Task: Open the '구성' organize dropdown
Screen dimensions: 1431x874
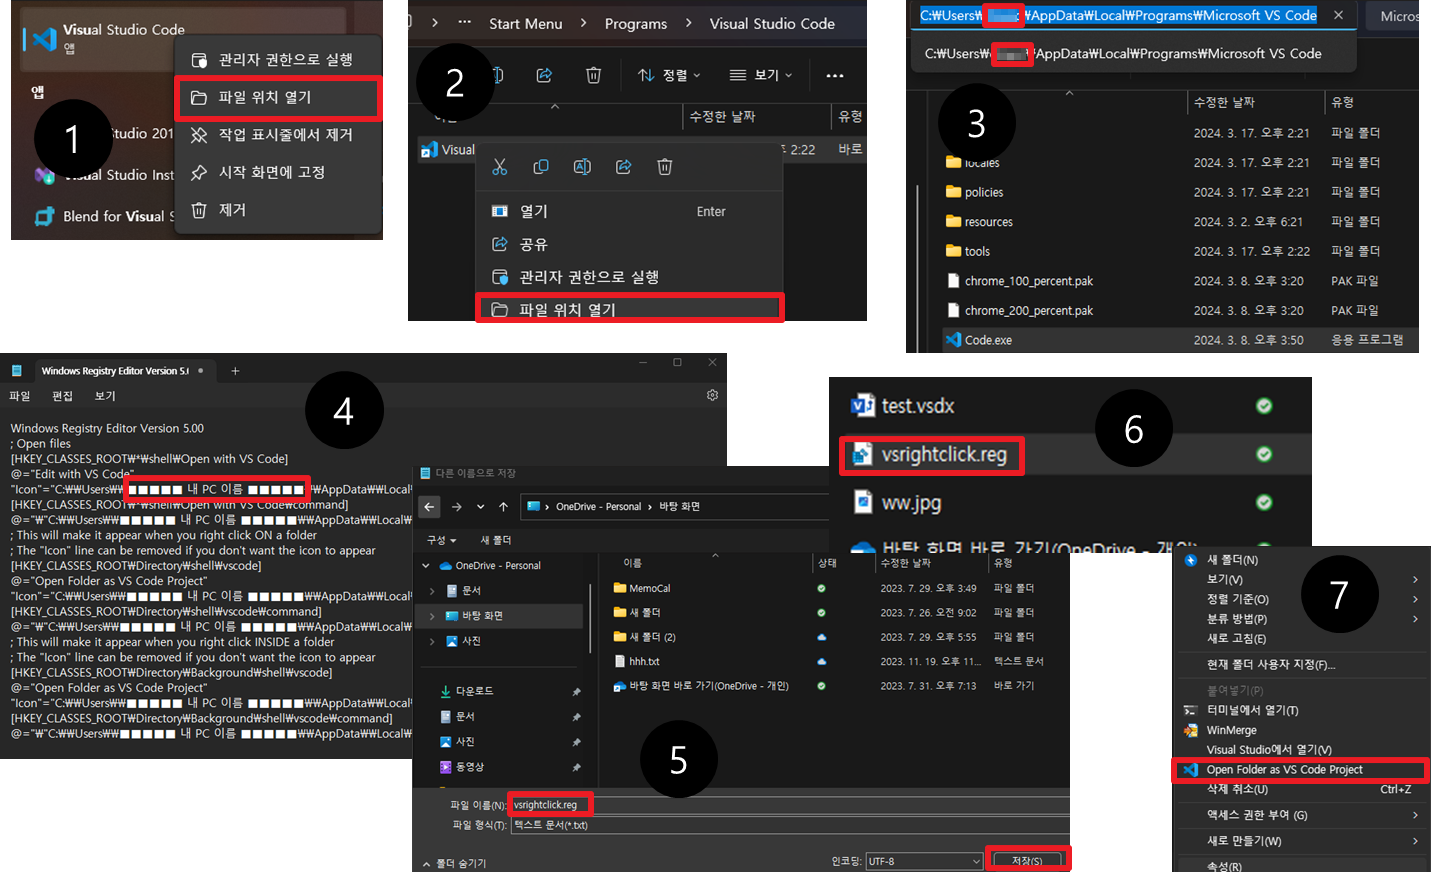Action: click(440, 540)
